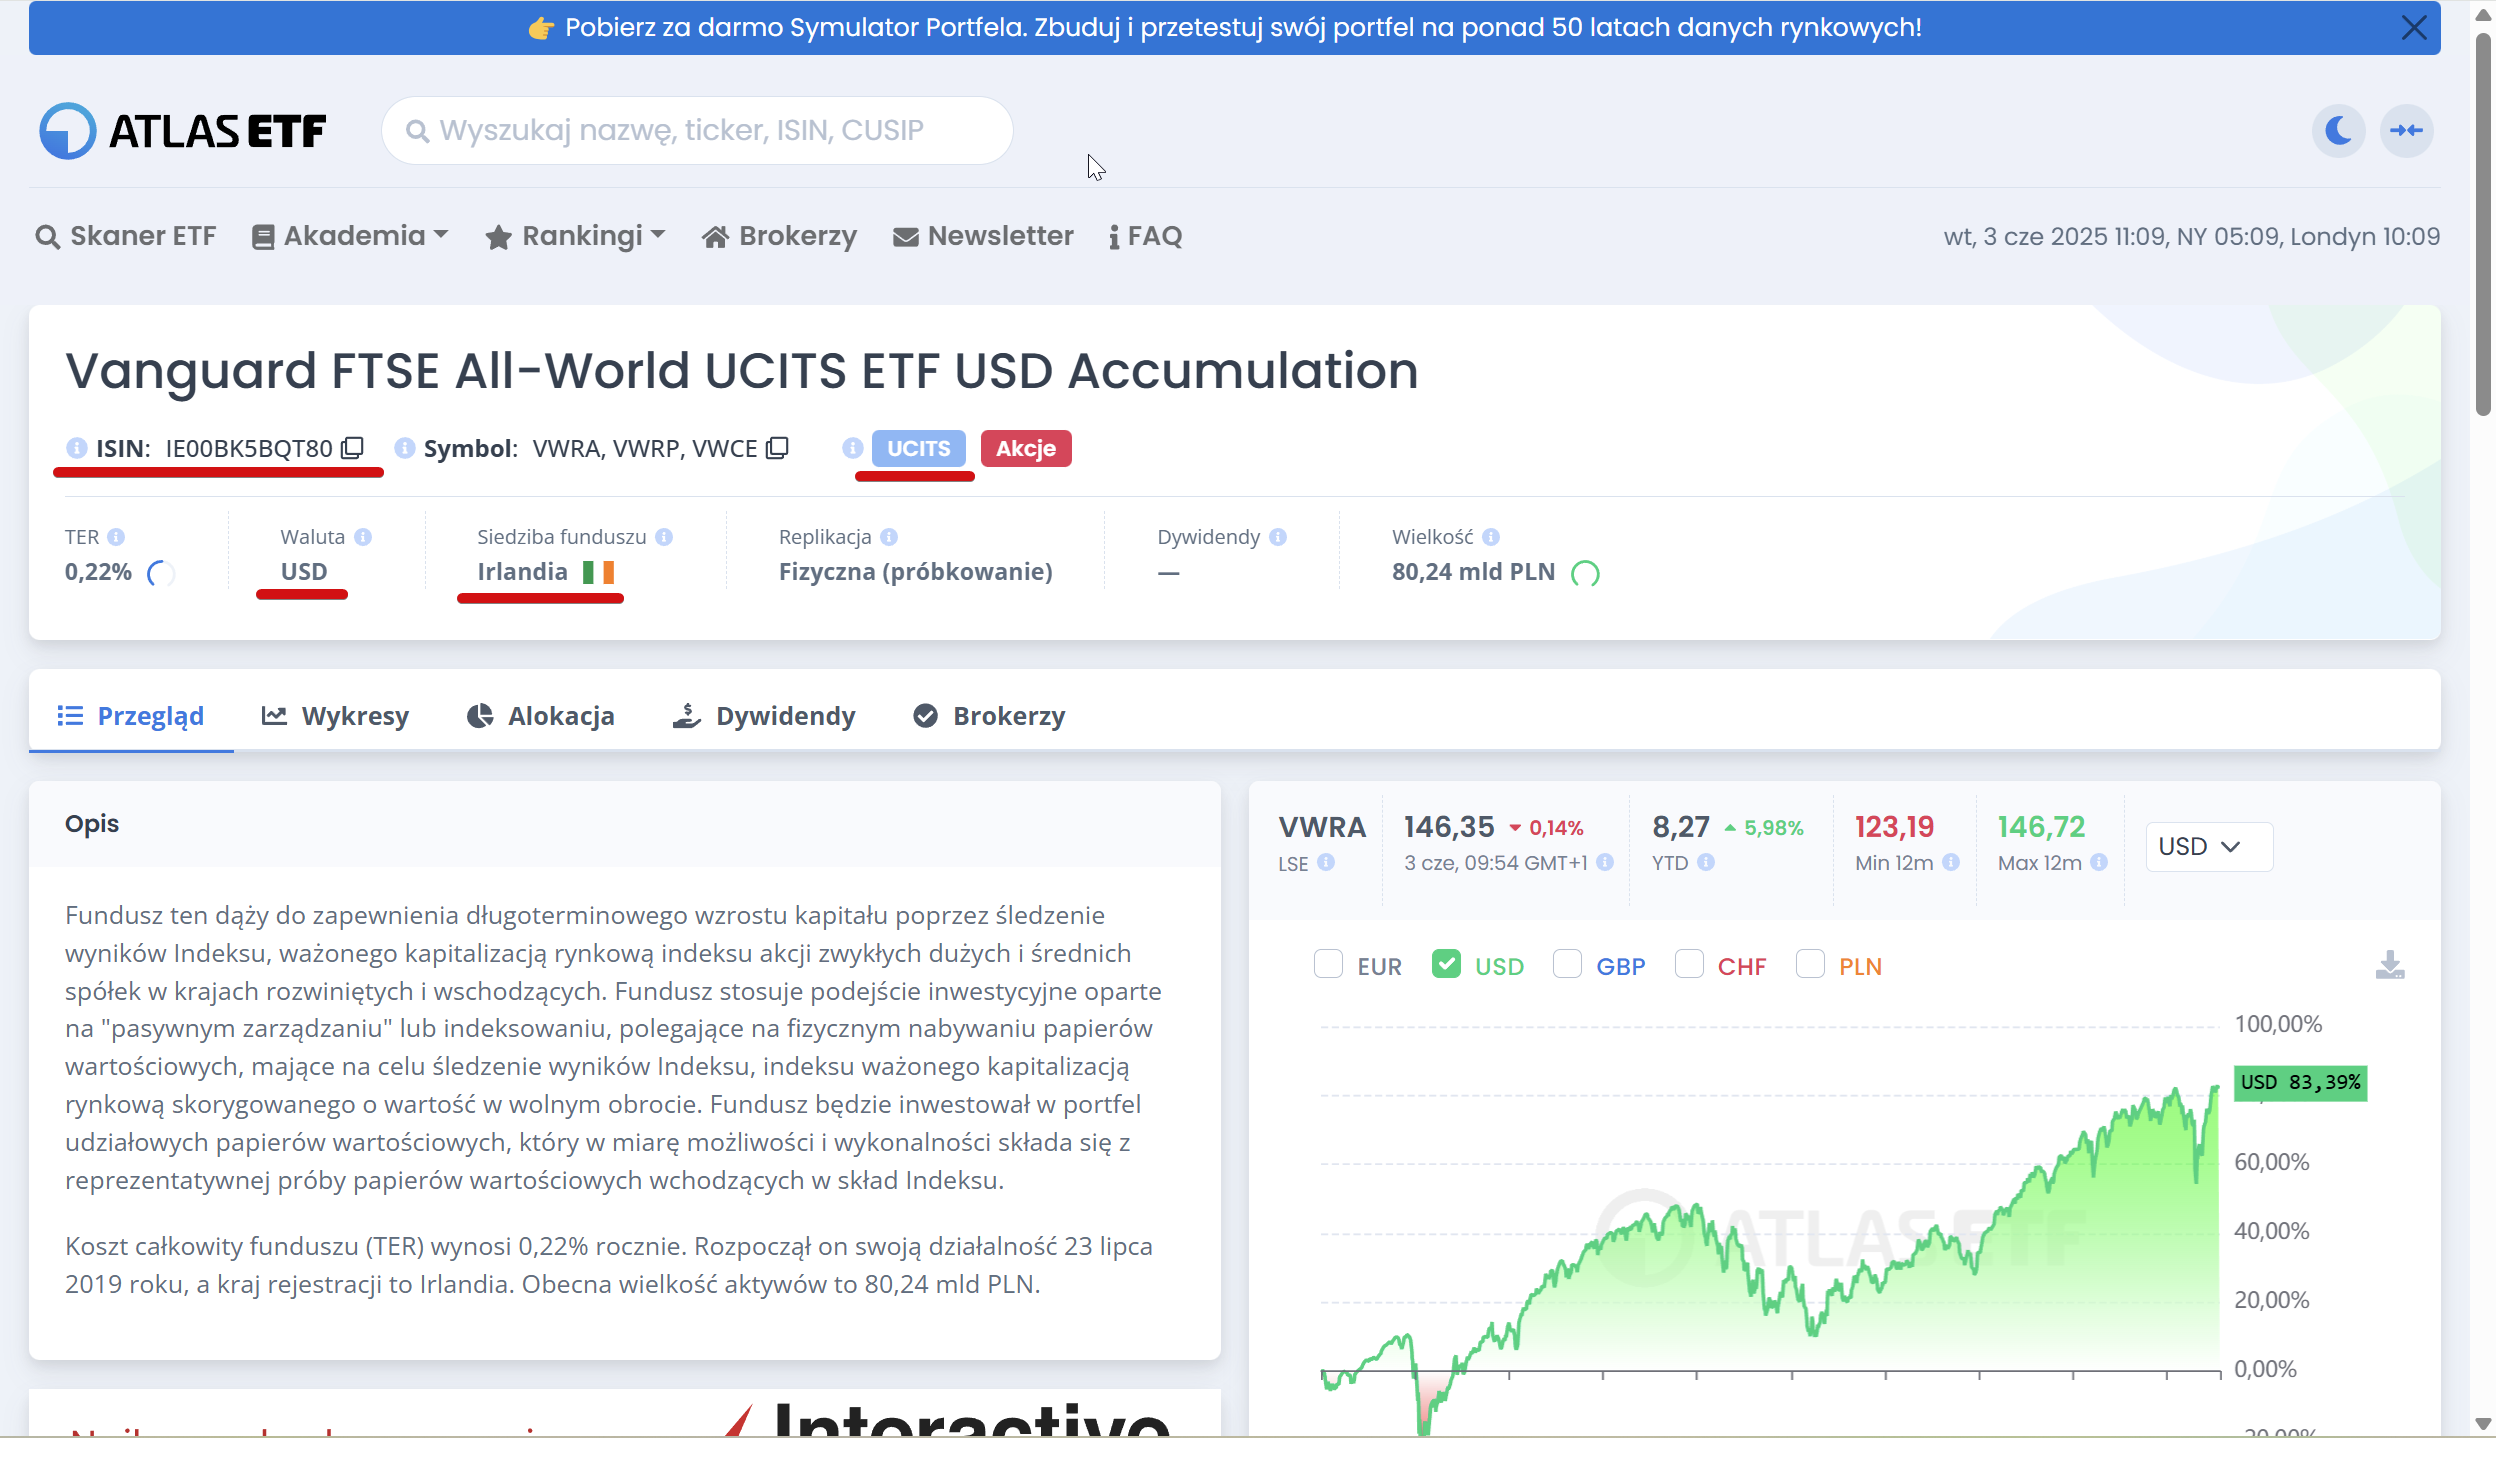Switch to the Wykresy tab
Image resolution: width=2496 pixels, height=1468 pixels.
coord(335,716)
